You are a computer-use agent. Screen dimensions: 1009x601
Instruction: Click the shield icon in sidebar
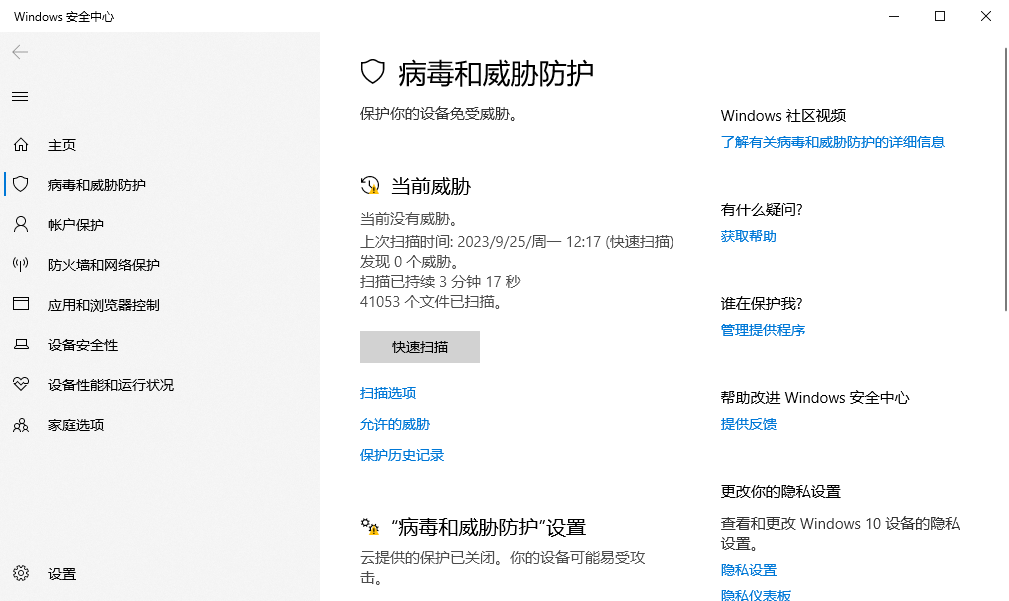(21, 185)
